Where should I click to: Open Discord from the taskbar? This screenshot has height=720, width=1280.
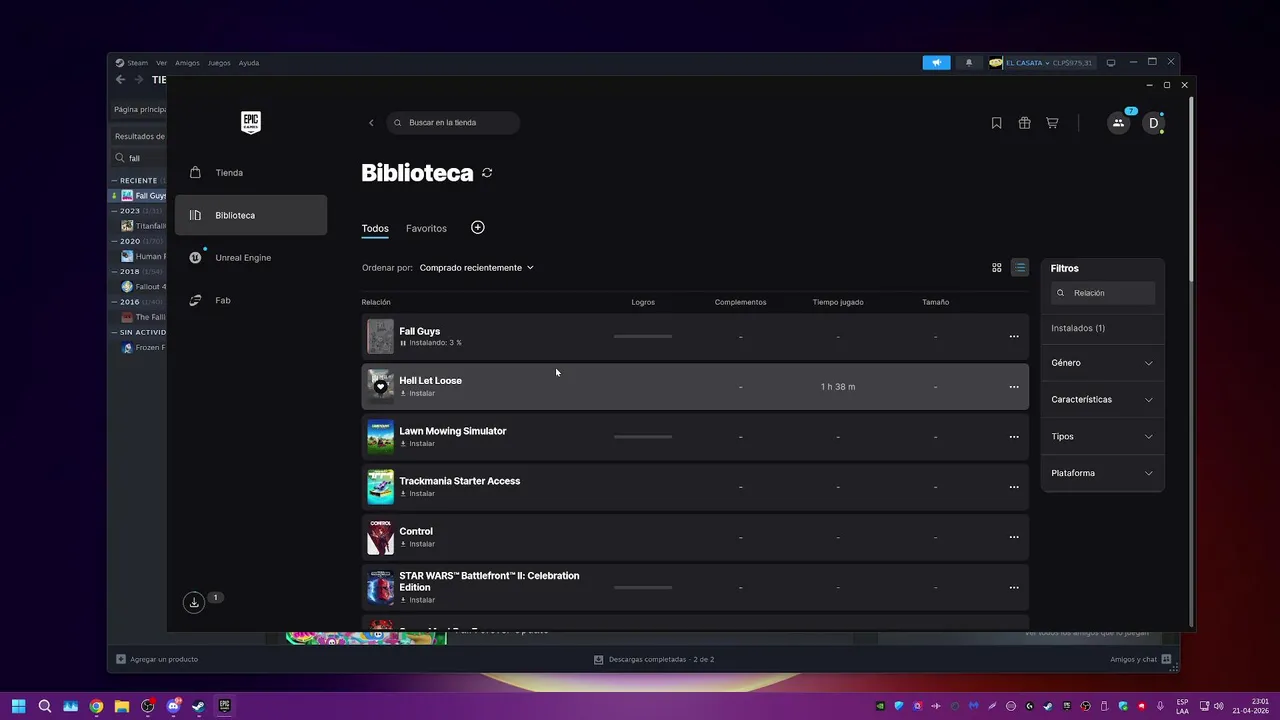click(x=173, y=706)
